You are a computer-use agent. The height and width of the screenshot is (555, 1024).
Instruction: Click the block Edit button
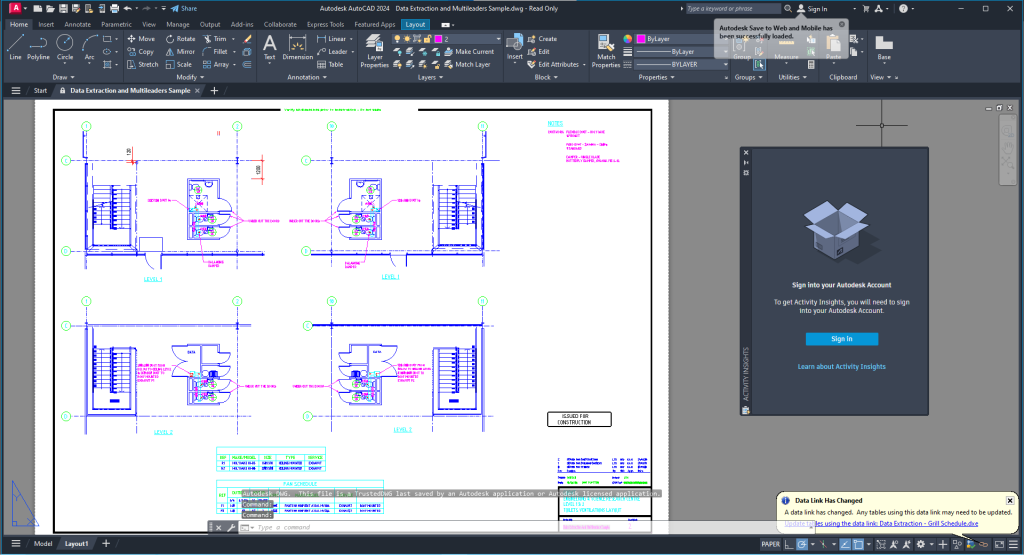(x=538, y=52)
